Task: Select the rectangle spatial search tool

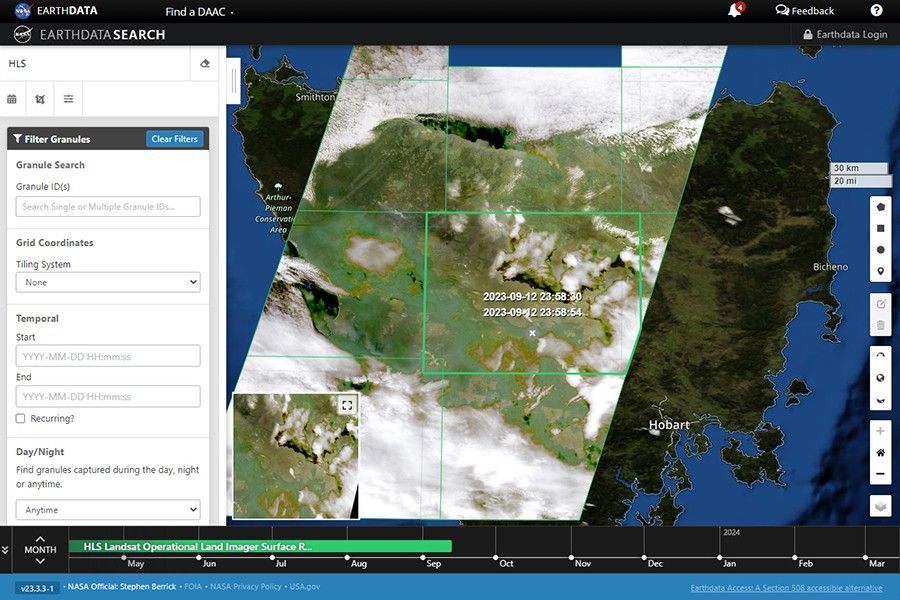Action: coord(880,228)
